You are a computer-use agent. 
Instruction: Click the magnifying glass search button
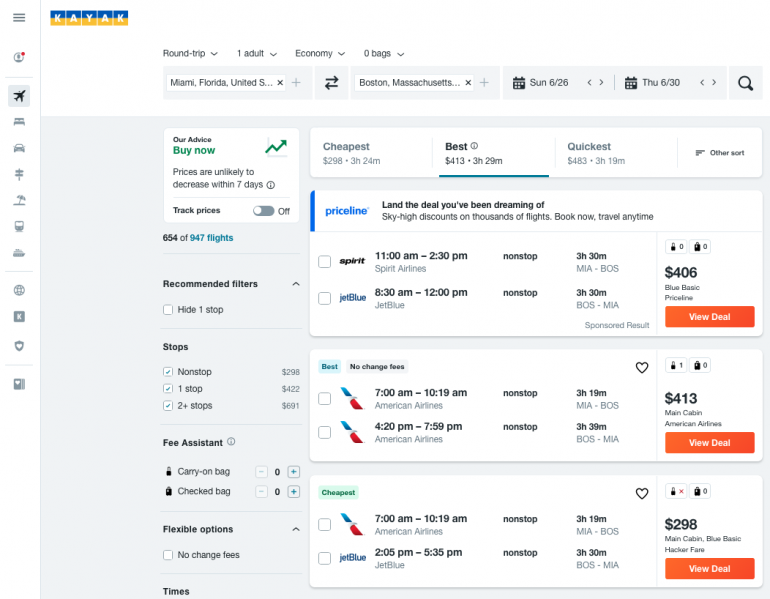(745, 83)
